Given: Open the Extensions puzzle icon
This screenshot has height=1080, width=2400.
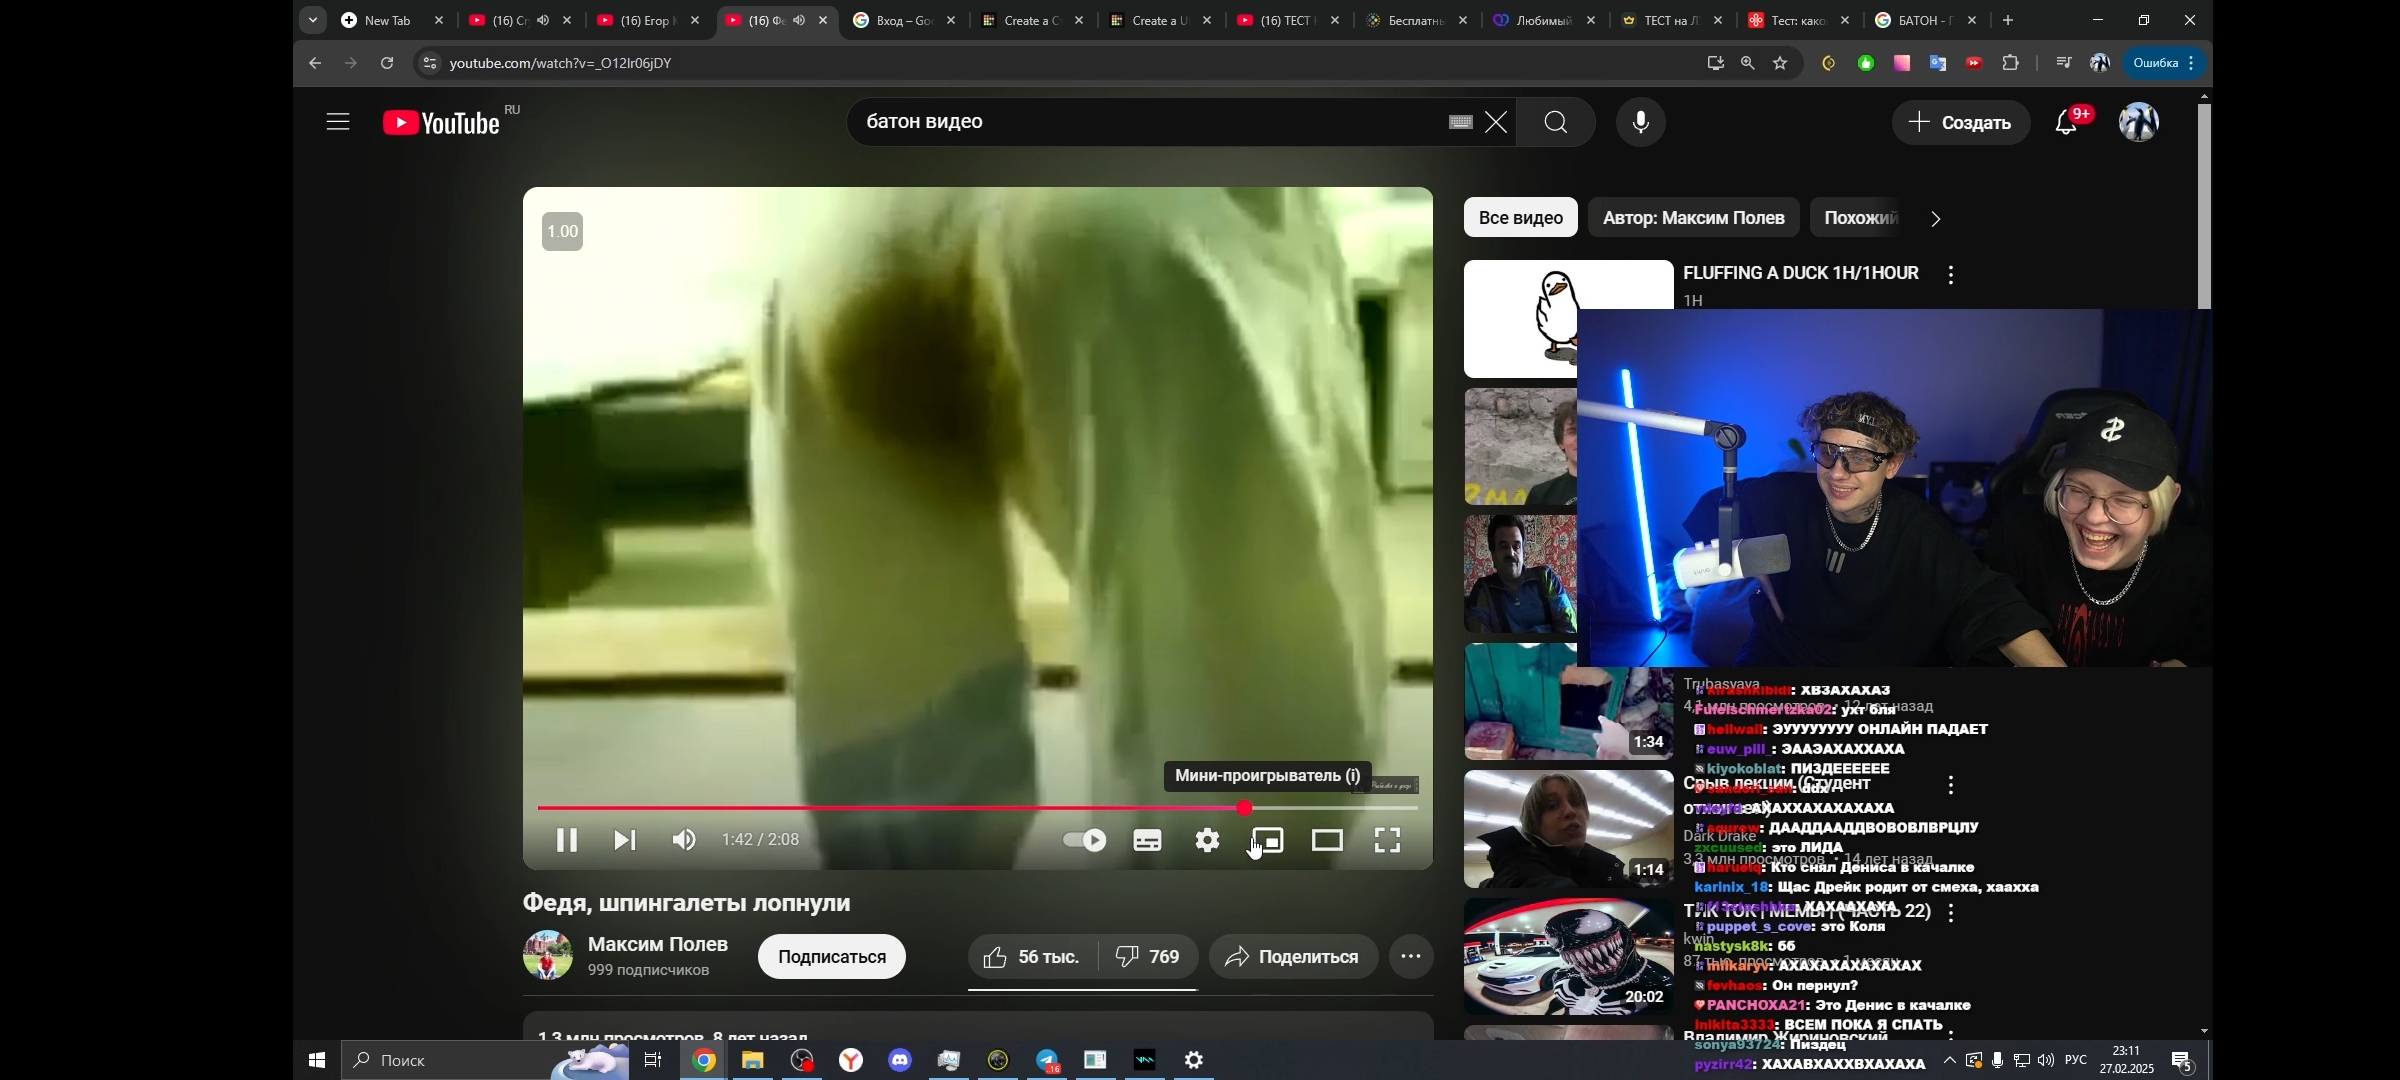Looking at the screenshot, I should 2011,63.
